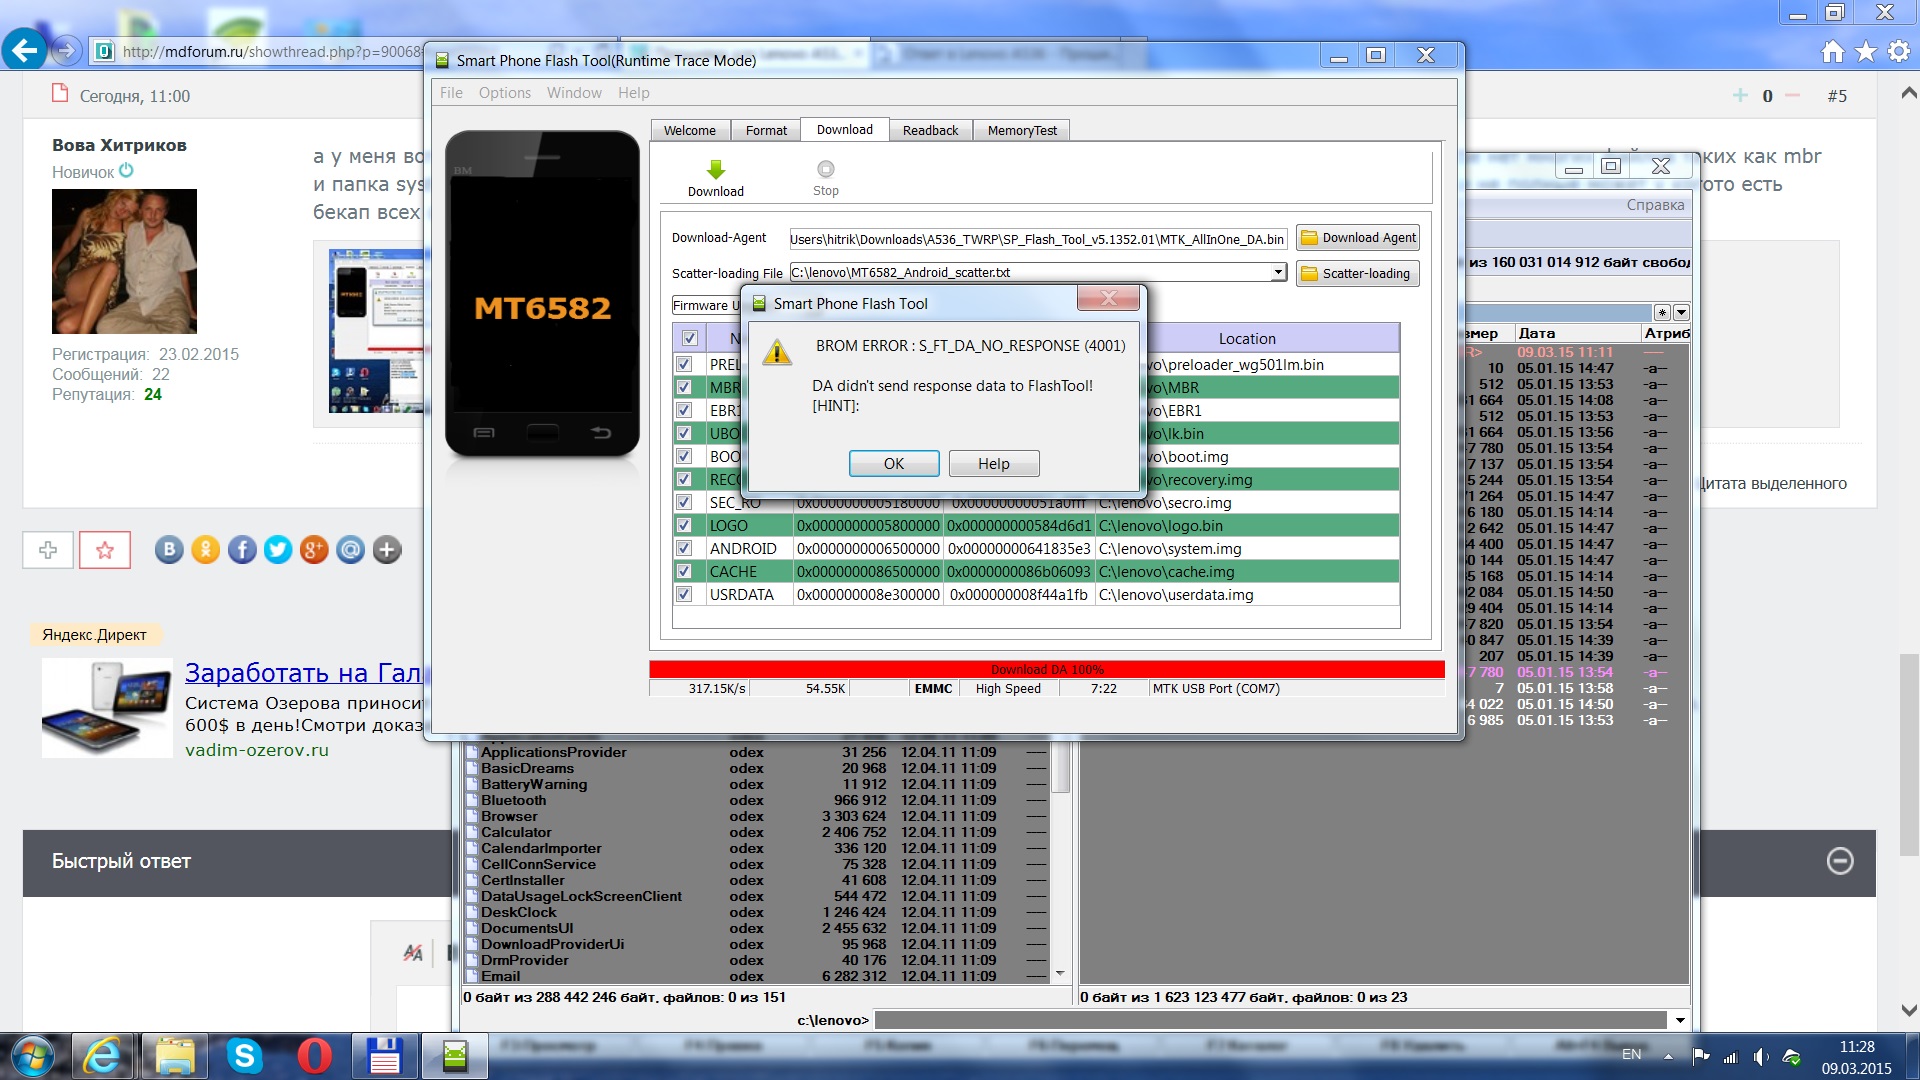
Task: Click the Stop icon in flash tool
Action: (x=825, y=170)
